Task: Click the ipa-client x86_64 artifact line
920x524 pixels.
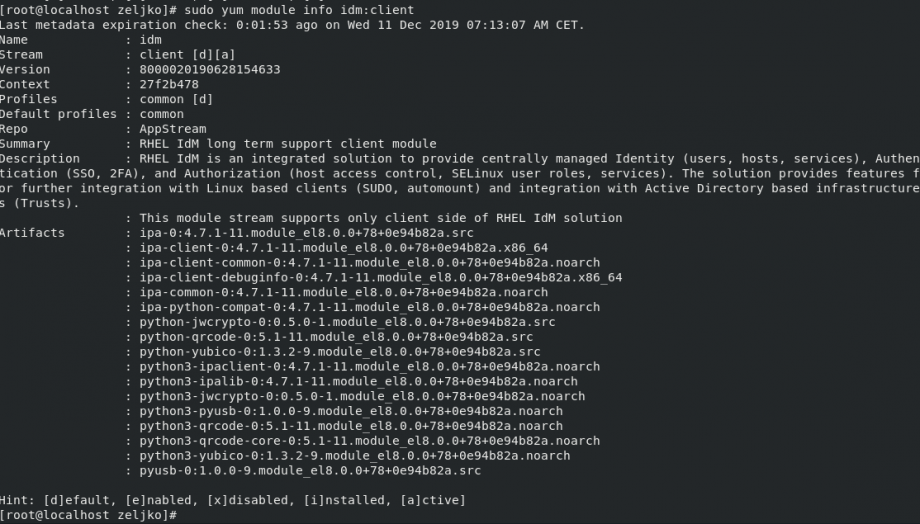Action: (343, 248)
